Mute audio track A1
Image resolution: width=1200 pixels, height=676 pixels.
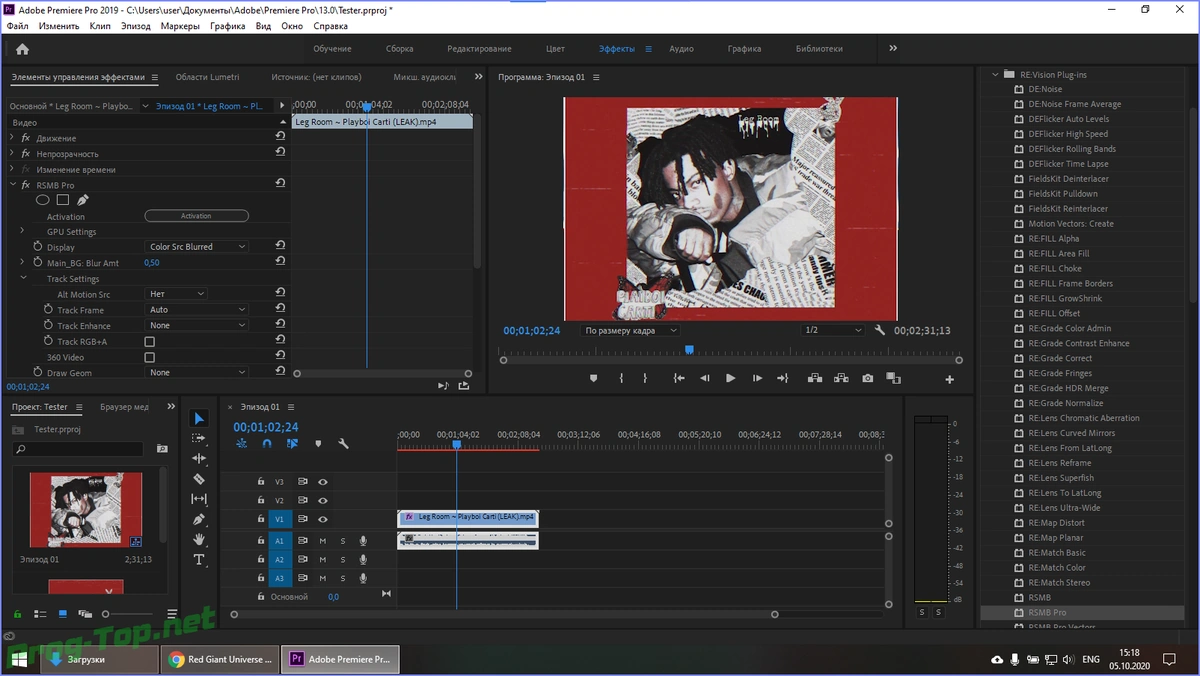323,541
